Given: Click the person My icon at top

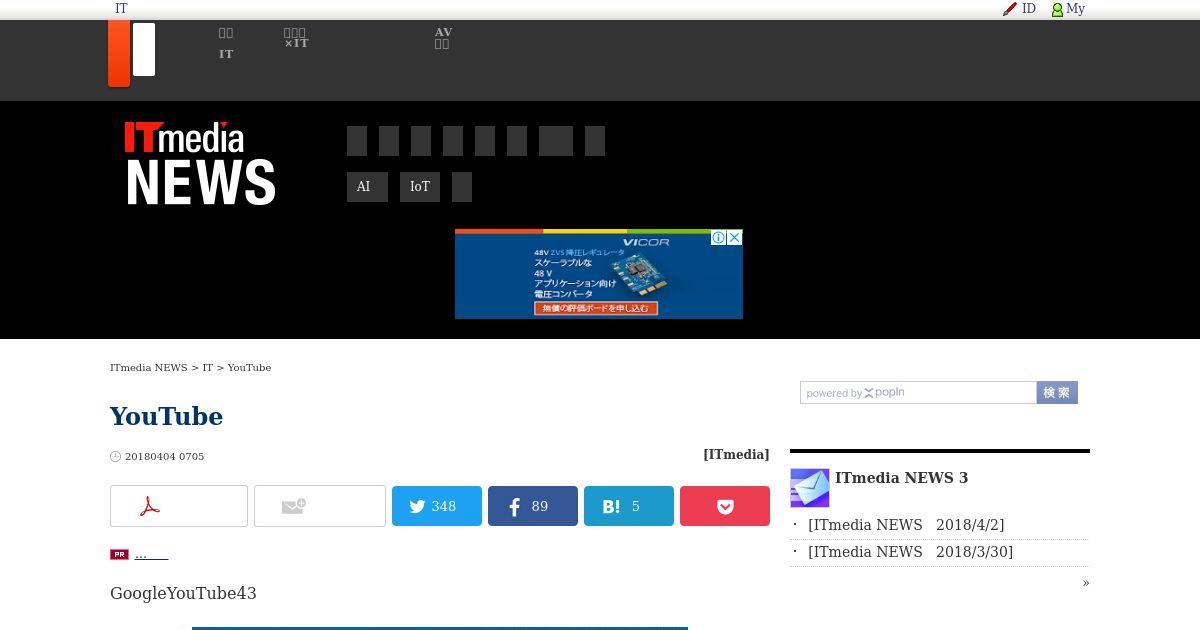Looking at the screenshot, I should coord(1057,9).
